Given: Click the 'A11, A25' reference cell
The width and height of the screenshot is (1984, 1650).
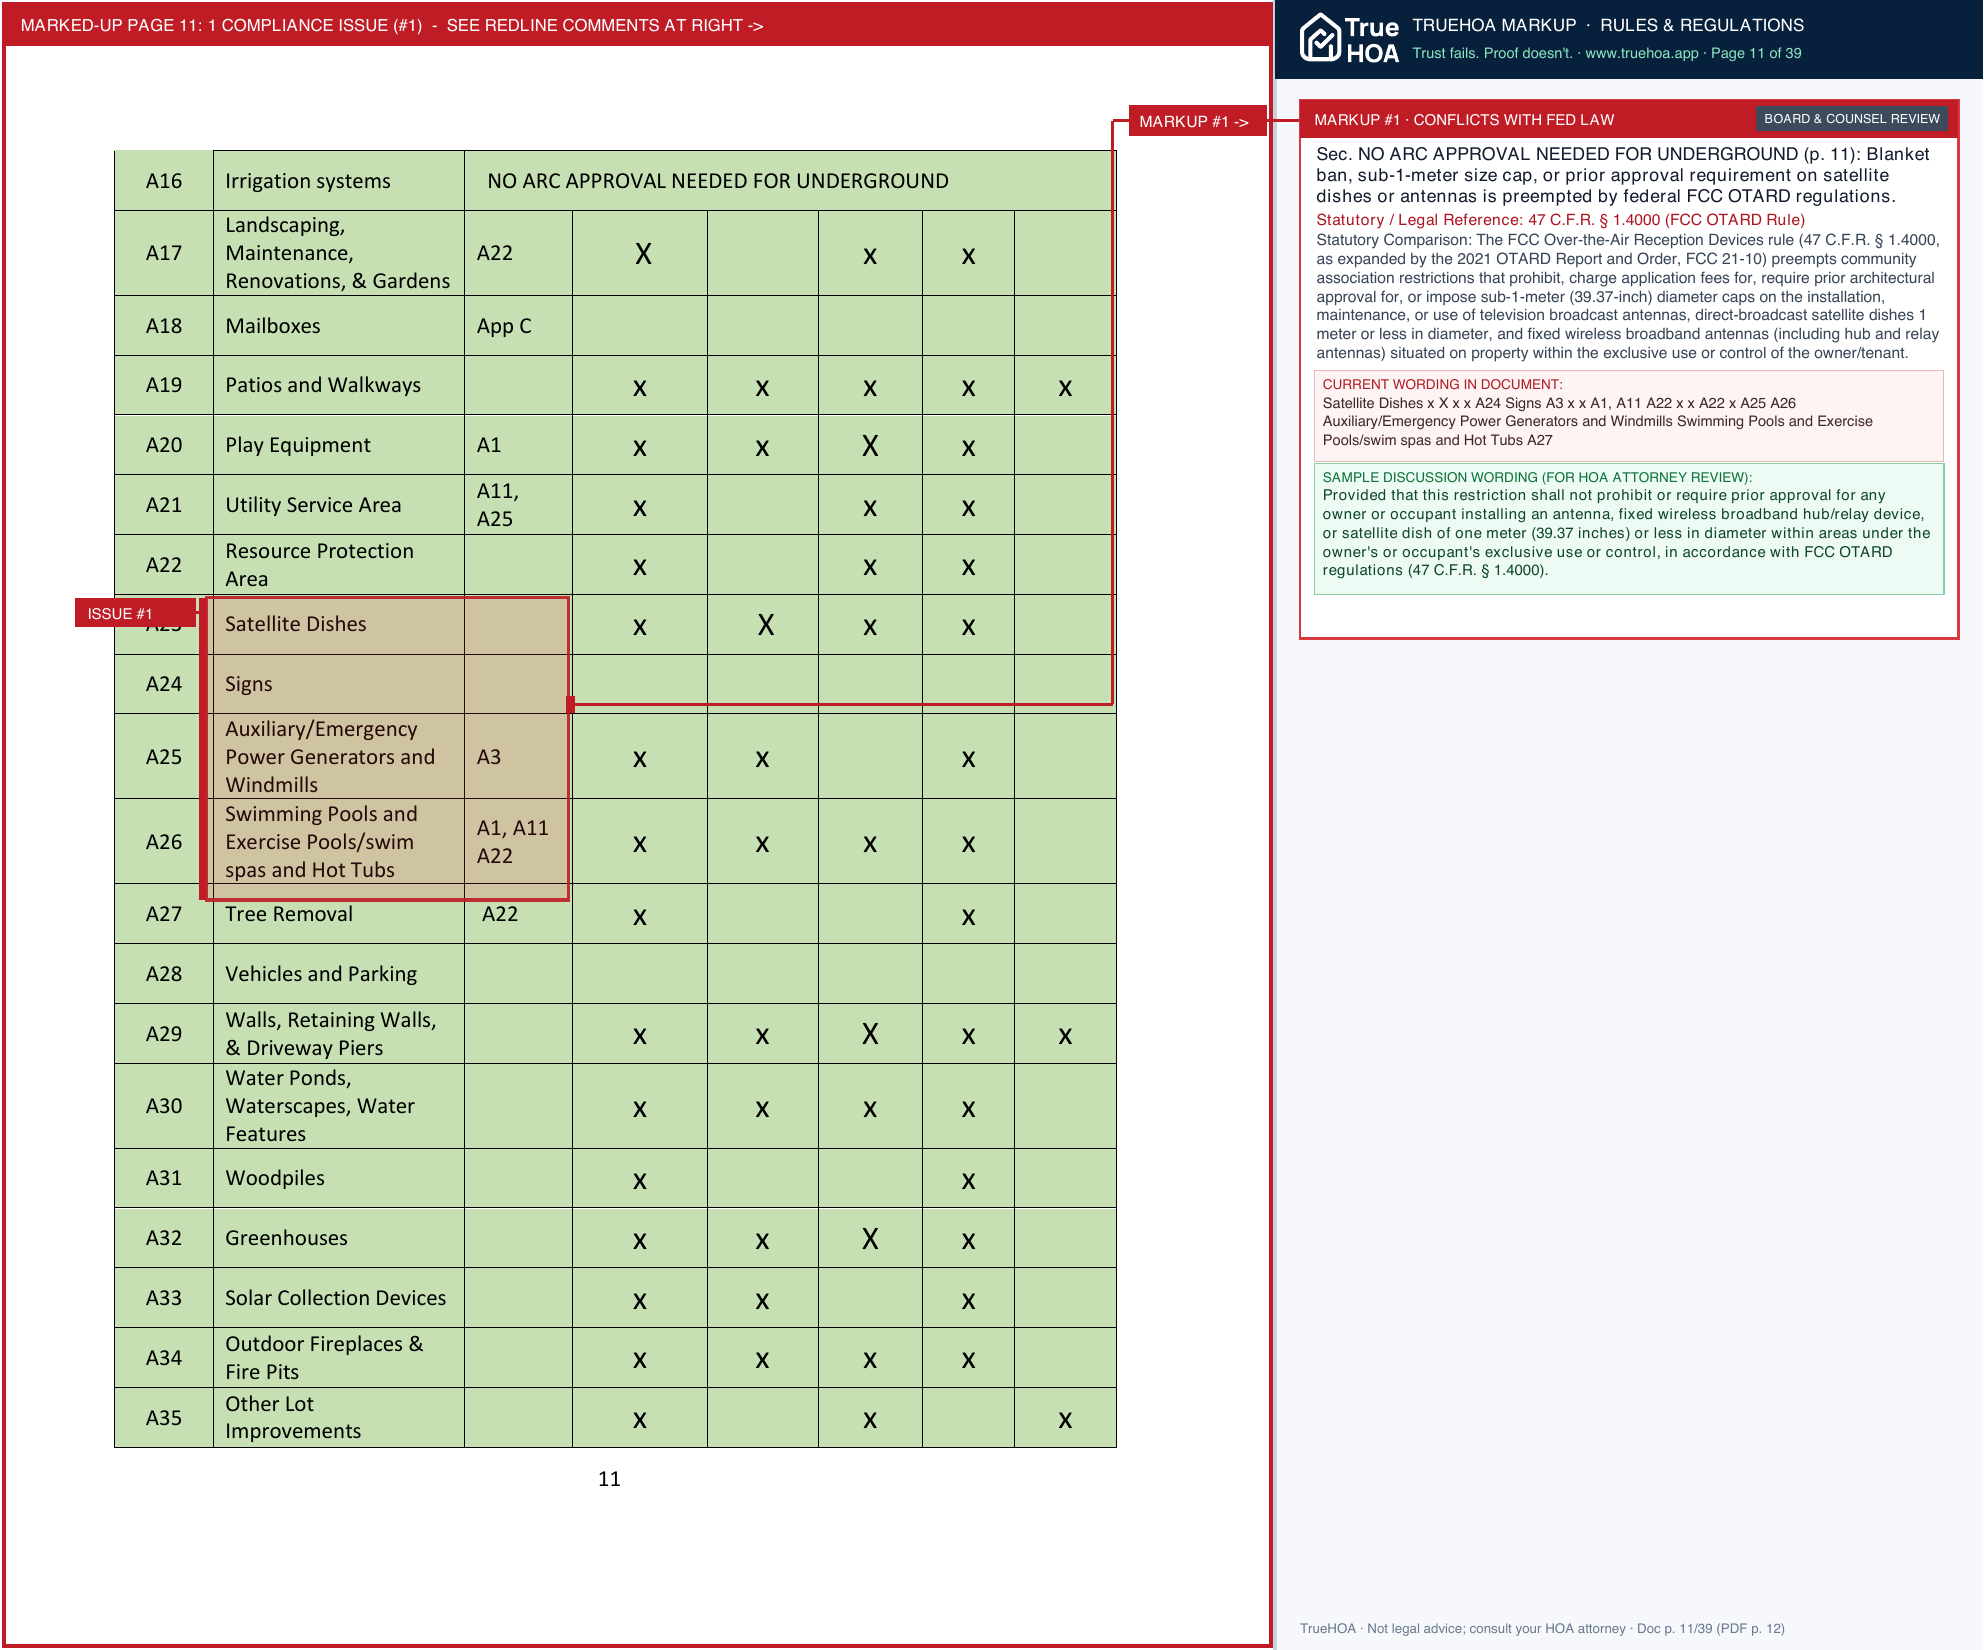Looking at the screenshot, I should coord(518,505).
